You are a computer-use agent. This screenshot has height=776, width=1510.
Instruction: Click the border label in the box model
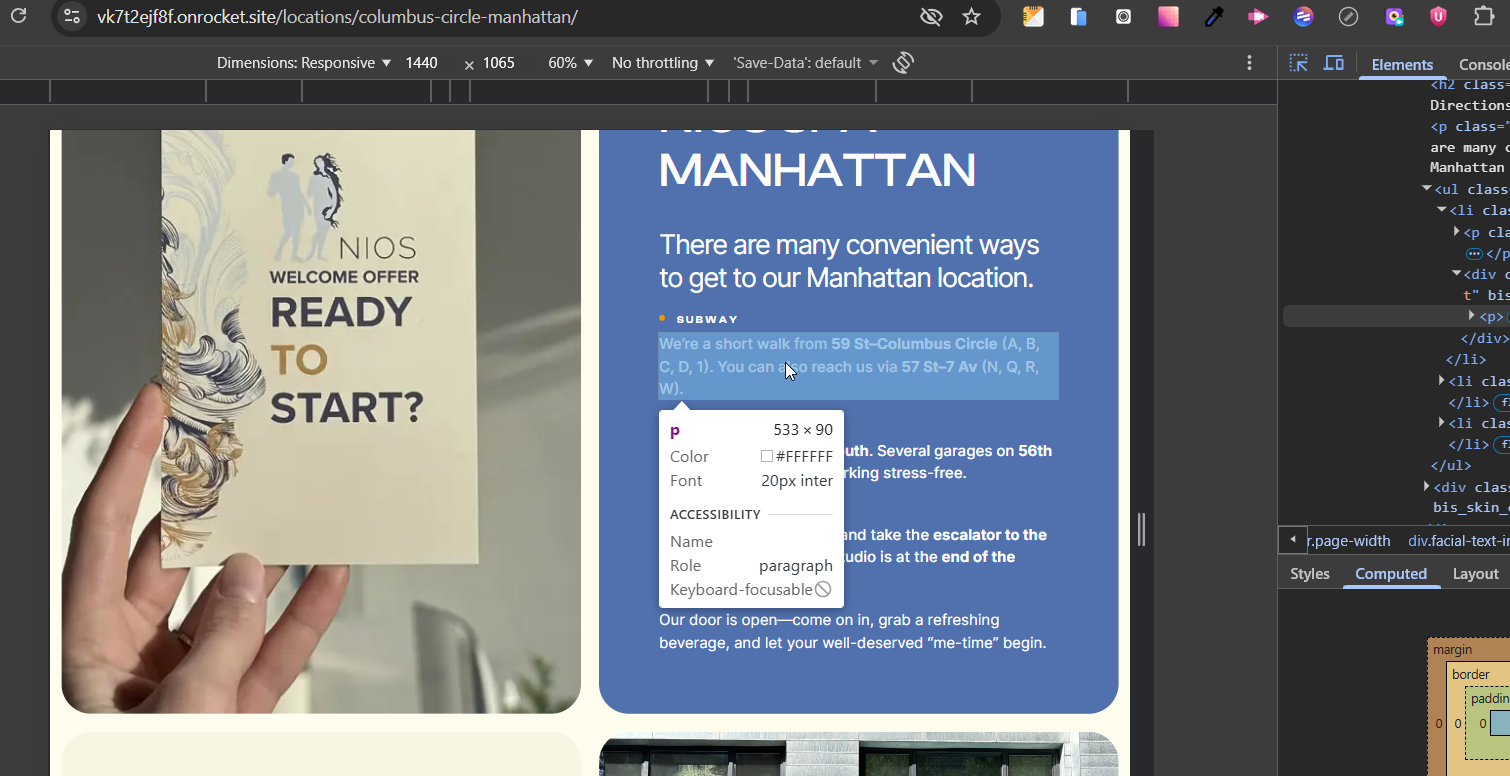click(1471, 675)
